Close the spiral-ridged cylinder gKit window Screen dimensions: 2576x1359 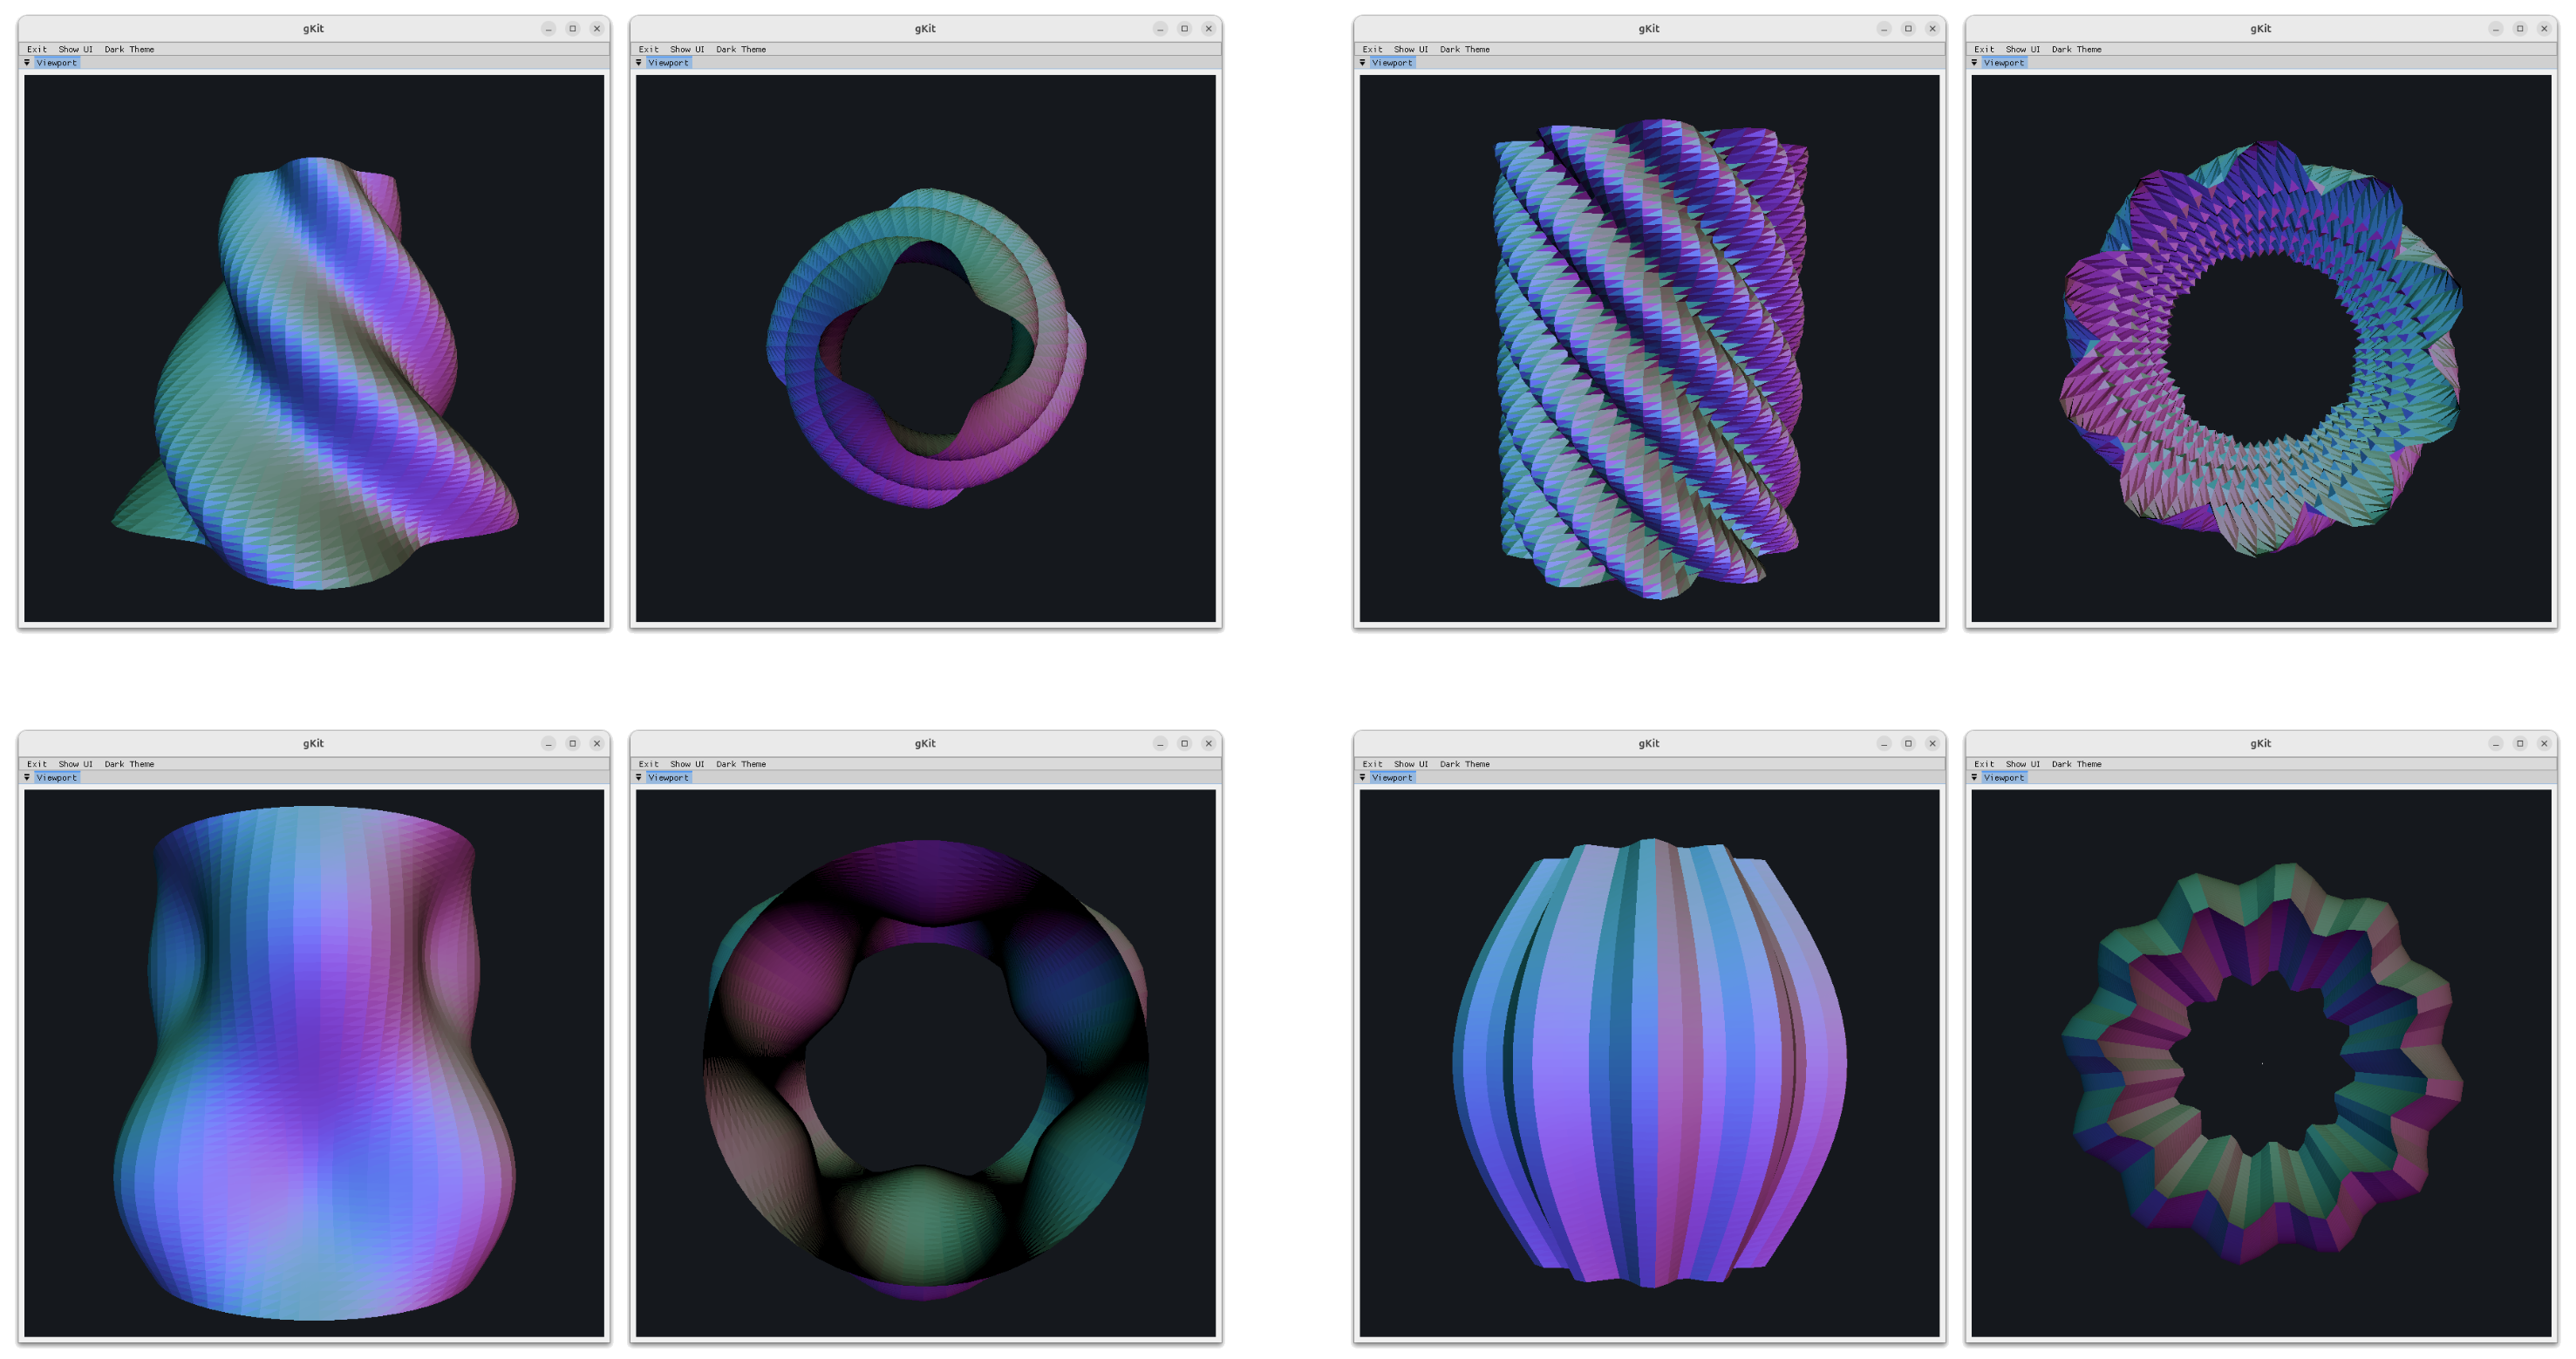click(1933, 29)
